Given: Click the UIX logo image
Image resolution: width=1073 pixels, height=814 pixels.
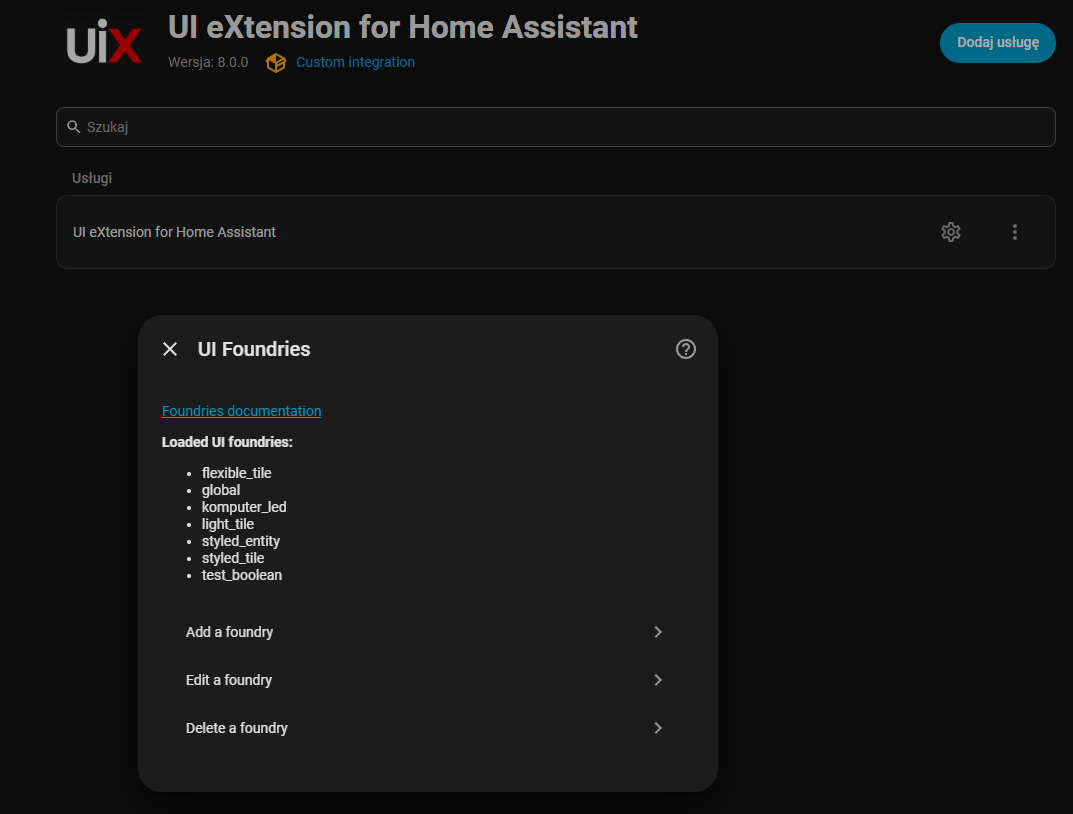Looking at the screenshot, I should [104, 43].
